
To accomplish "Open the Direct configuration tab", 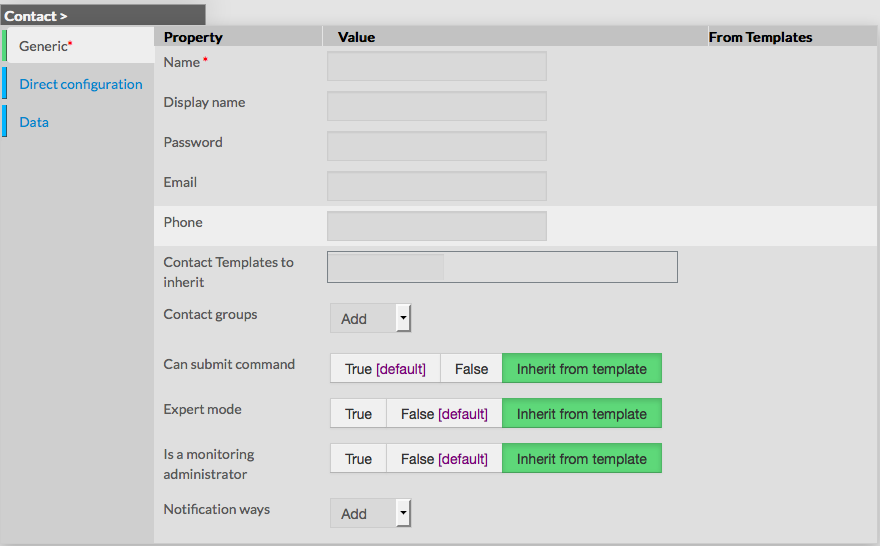I will pos(80,84).
